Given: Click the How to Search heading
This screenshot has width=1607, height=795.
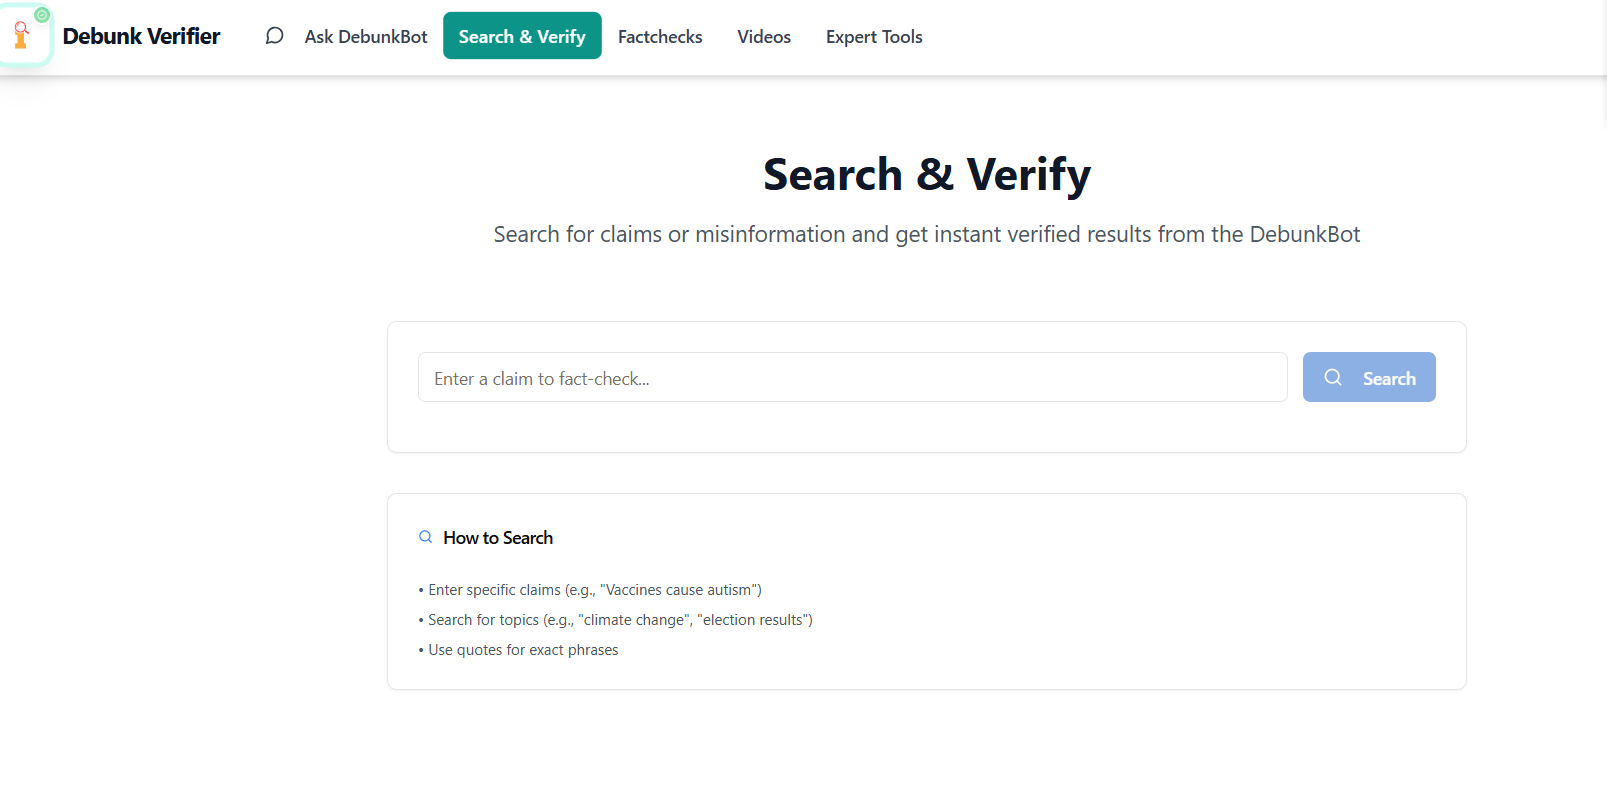Looking at the screenshot, I should pyautogui.click(x=498, y=538).
